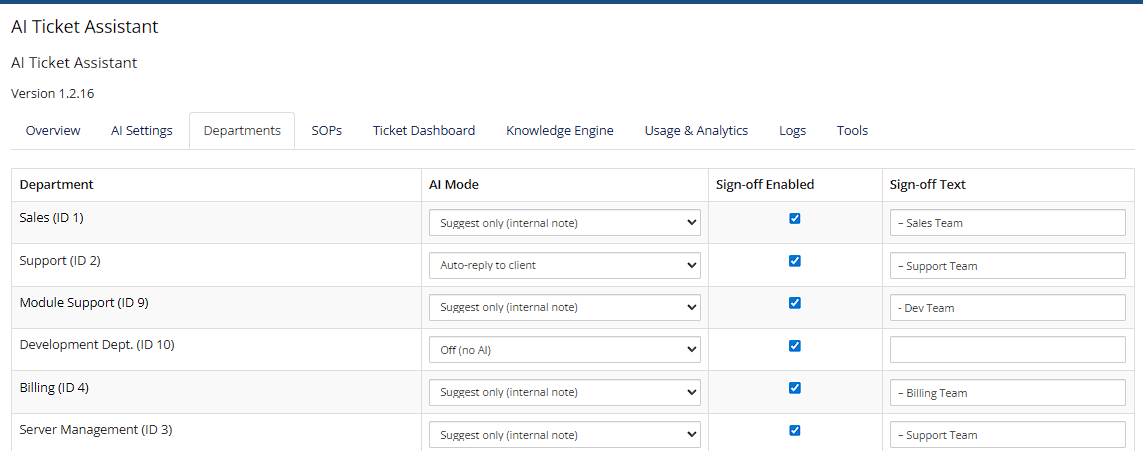Disable sign-off for Development Dept.

tap(795, 346)
